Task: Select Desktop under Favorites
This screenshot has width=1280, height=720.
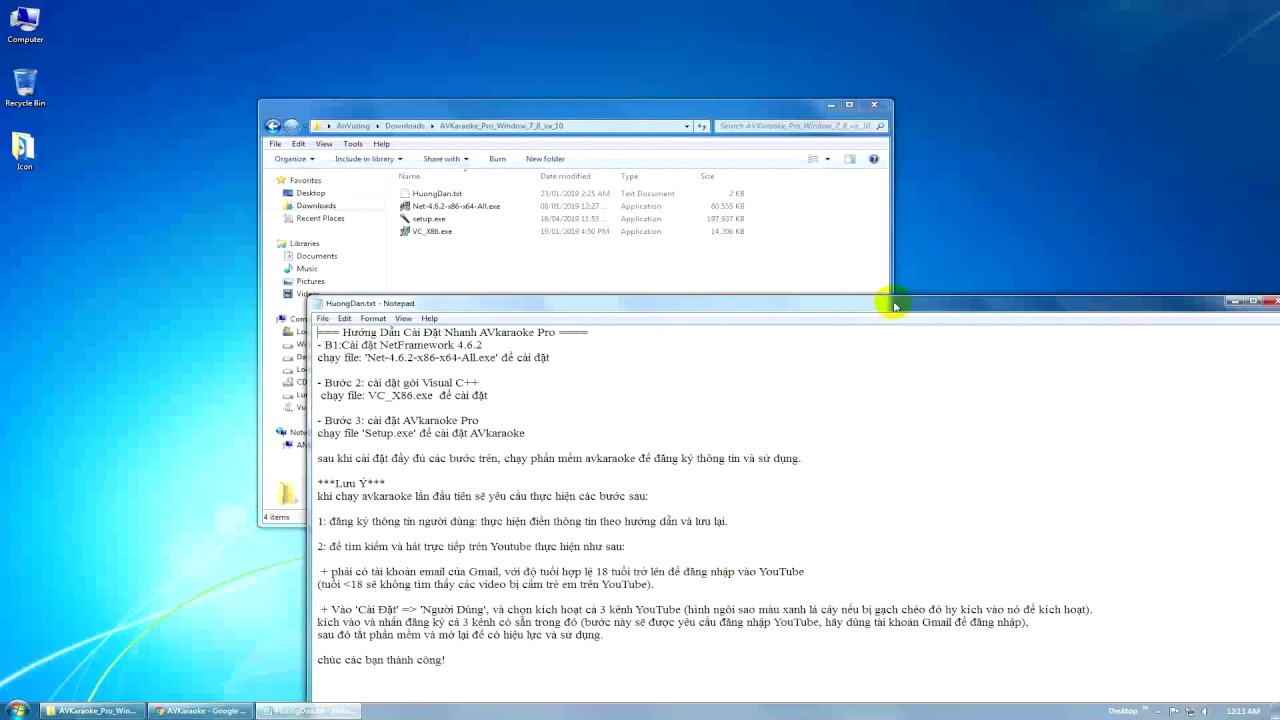Action: tap(310, 193)
